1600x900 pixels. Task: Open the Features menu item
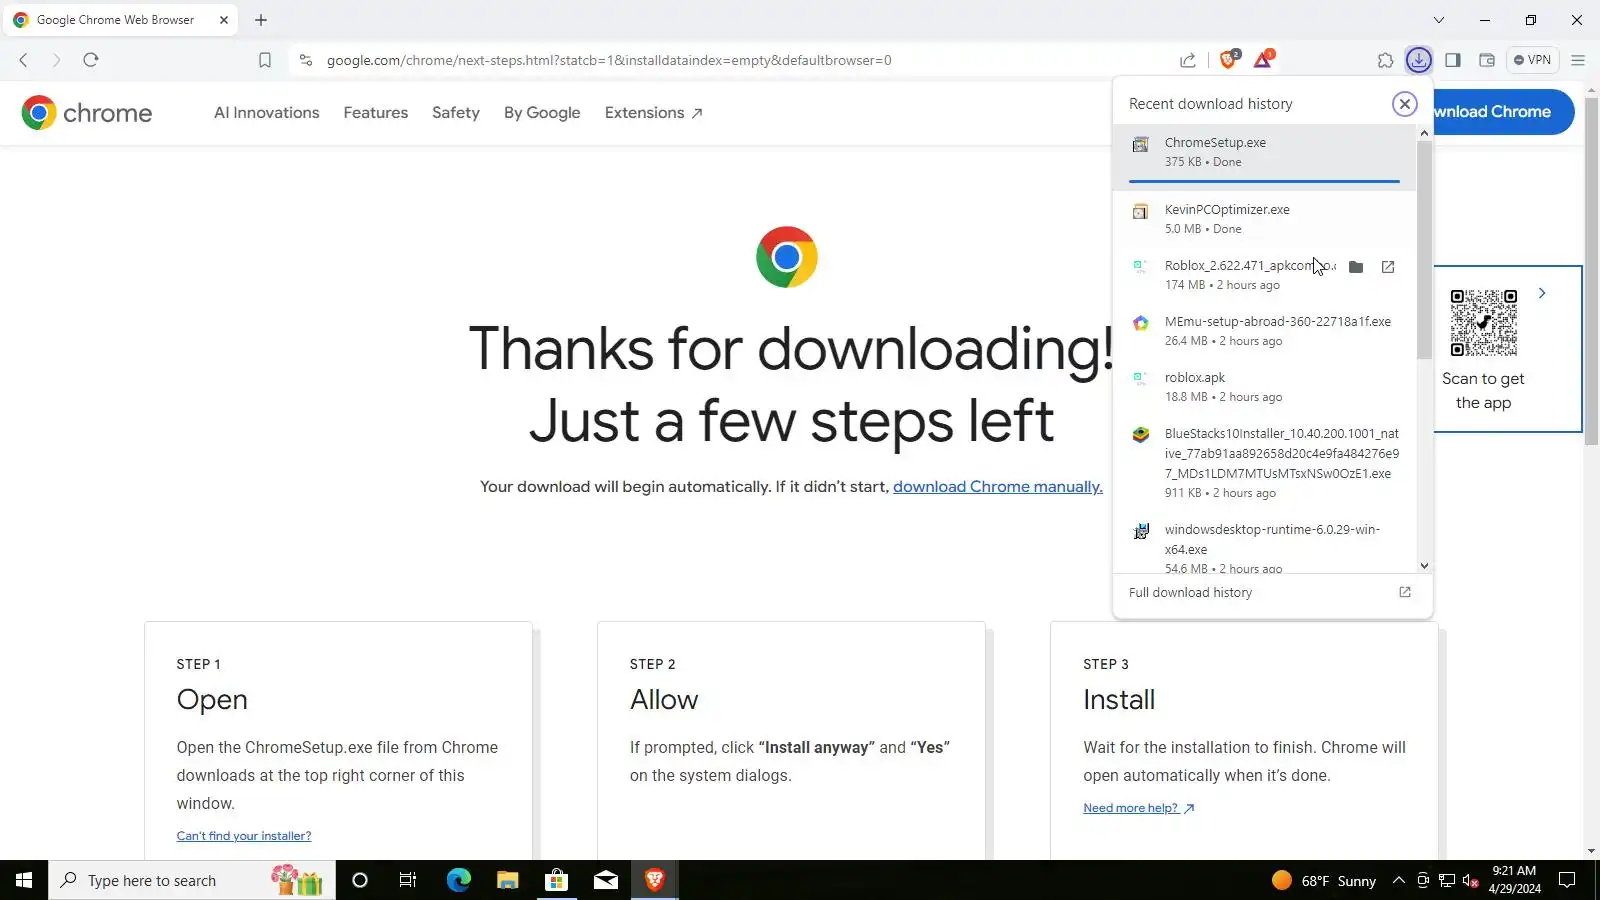pyautogui.click(x=376, y=113)
